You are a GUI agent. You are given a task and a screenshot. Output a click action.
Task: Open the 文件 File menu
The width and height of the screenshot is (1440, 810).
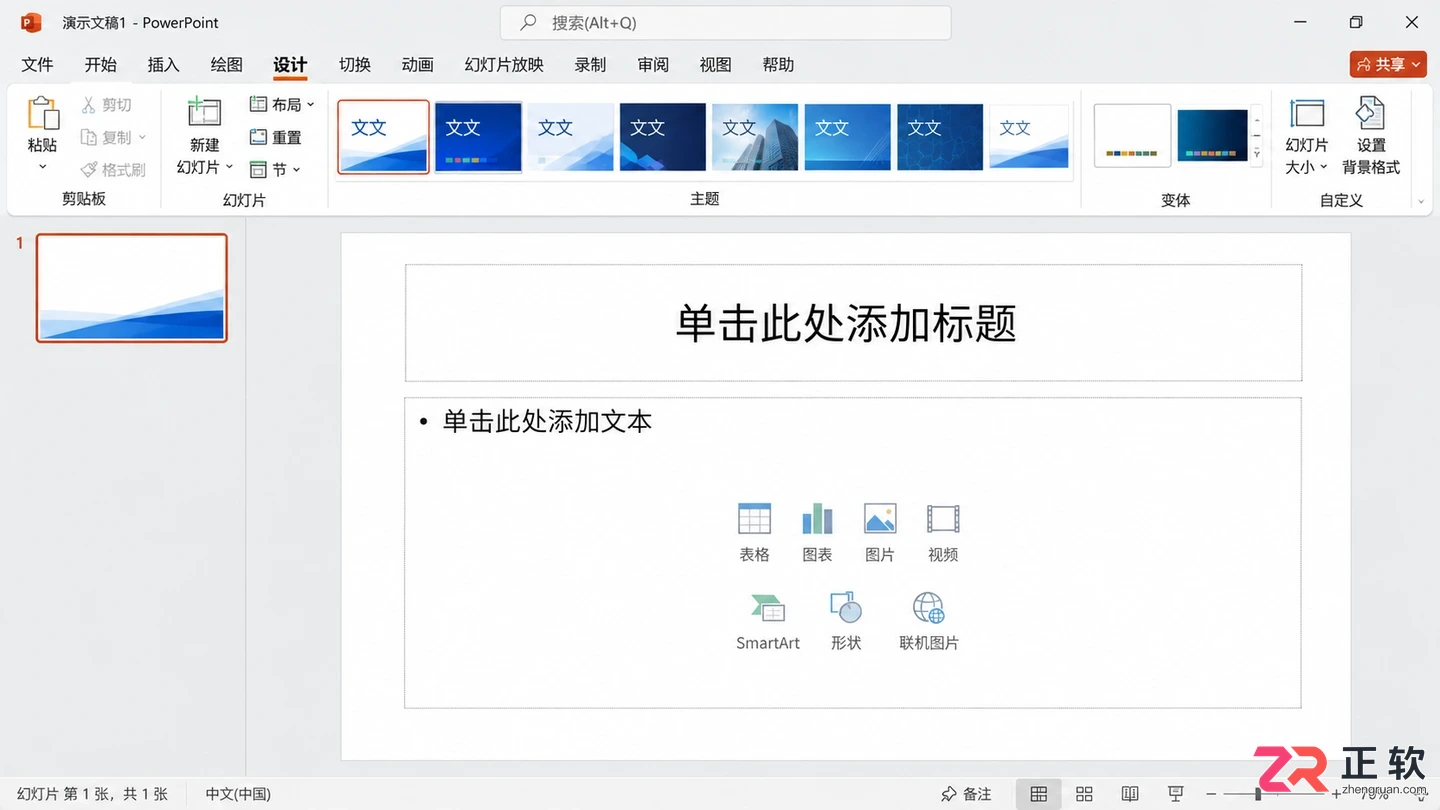tap(37, 64)
